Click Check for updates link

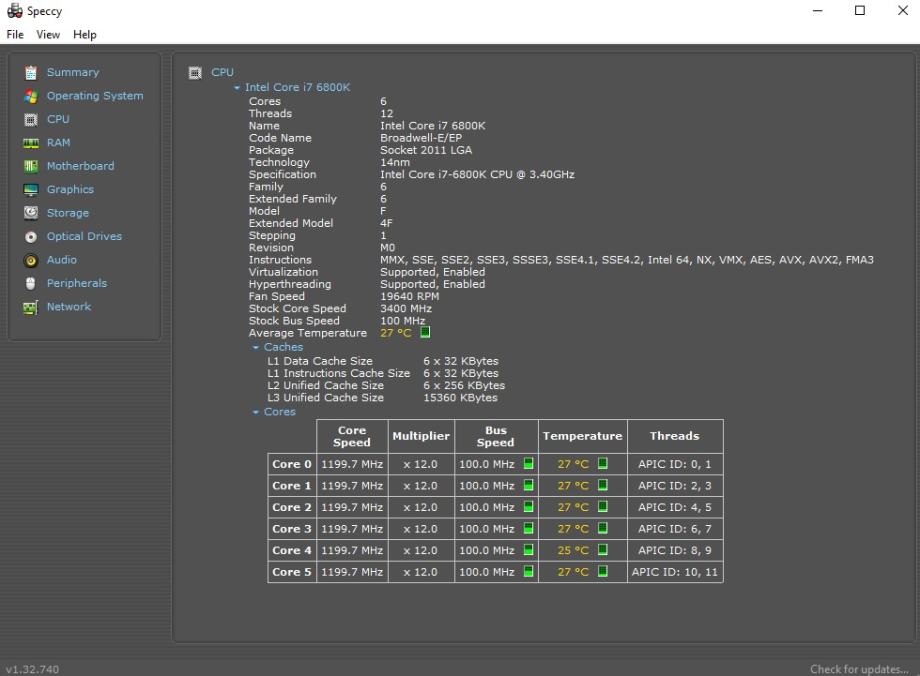click(859, 669)
